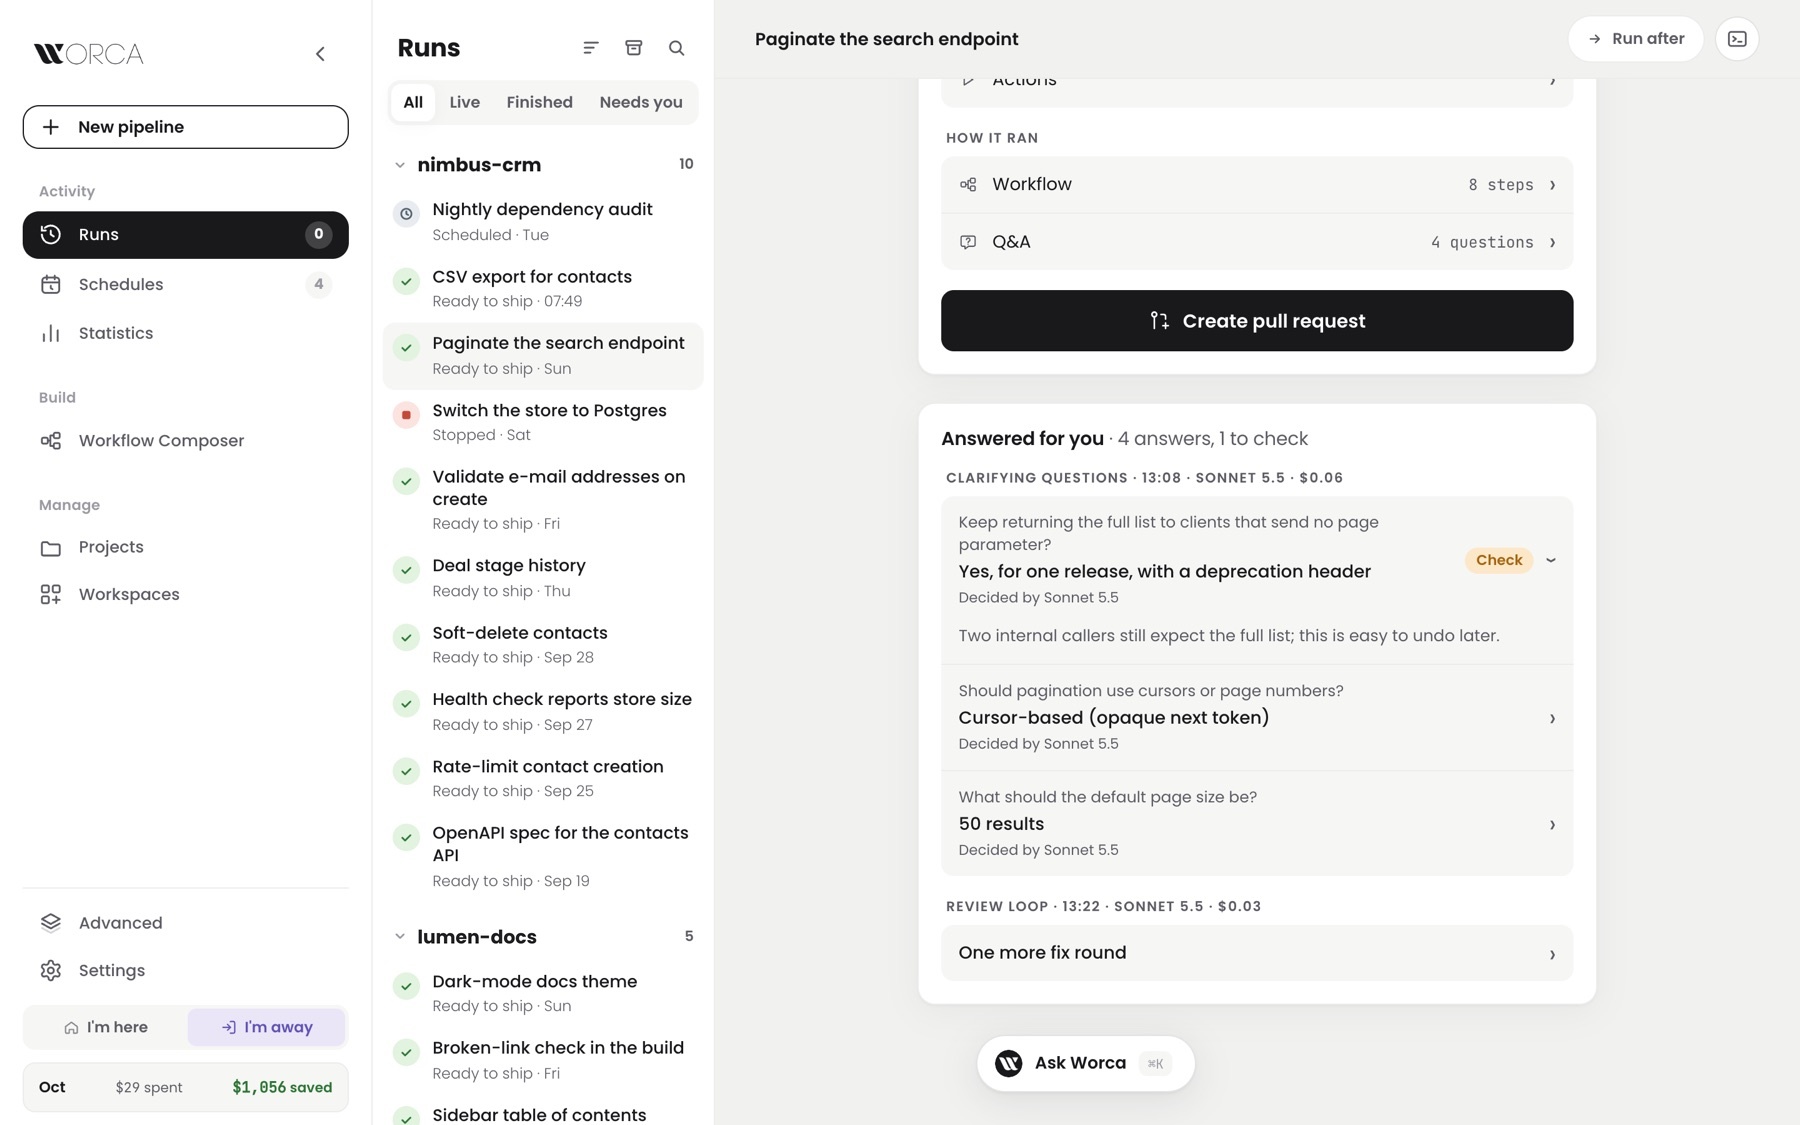Click the Run after button
This screenshot has height=1125, width=1800.
click(1636, 39)
